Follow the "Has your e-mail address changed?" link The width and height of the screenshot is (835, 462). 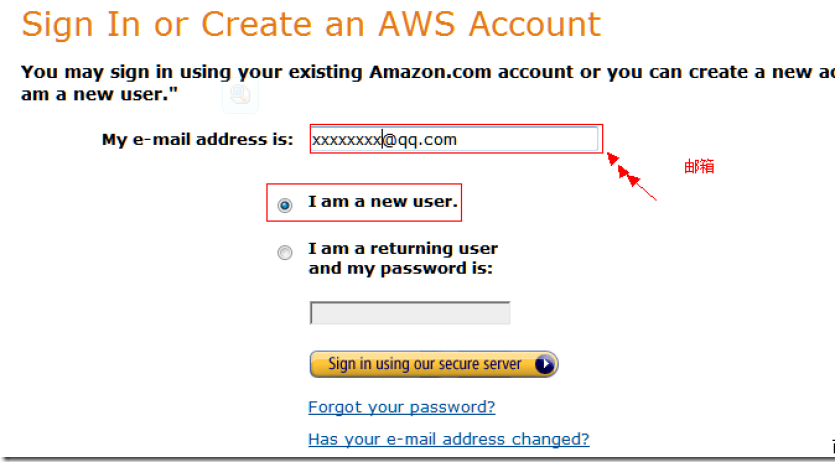pos(448,439)
